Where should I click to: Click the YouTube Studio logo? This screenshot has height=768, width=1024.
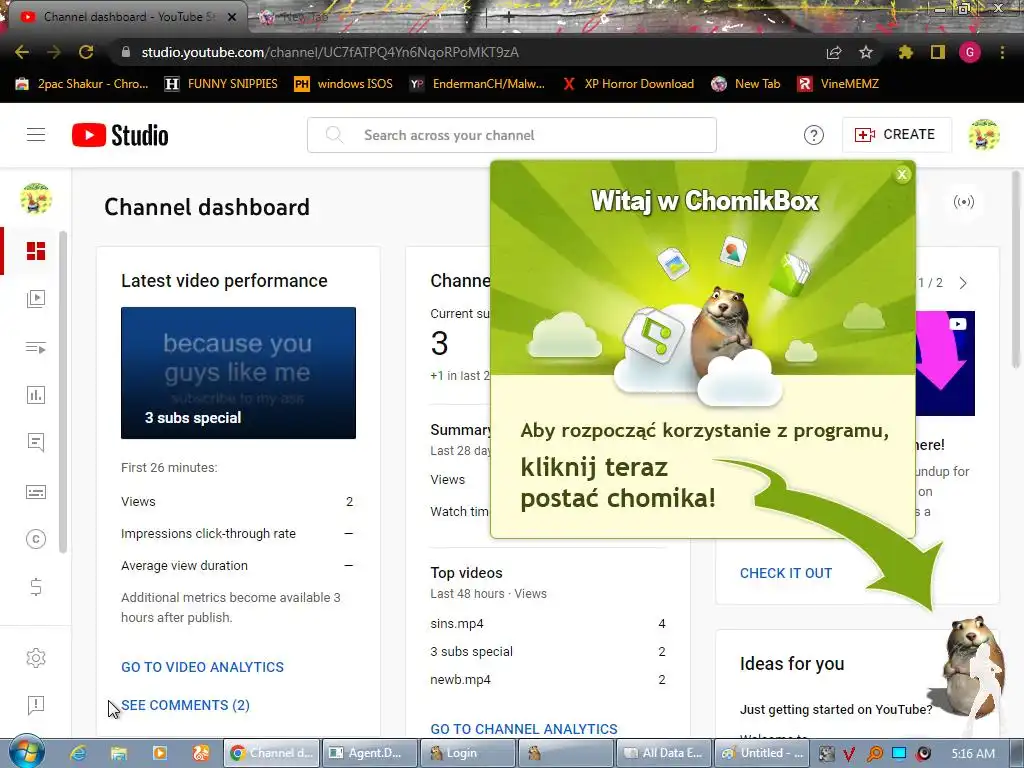pos(120,135)
